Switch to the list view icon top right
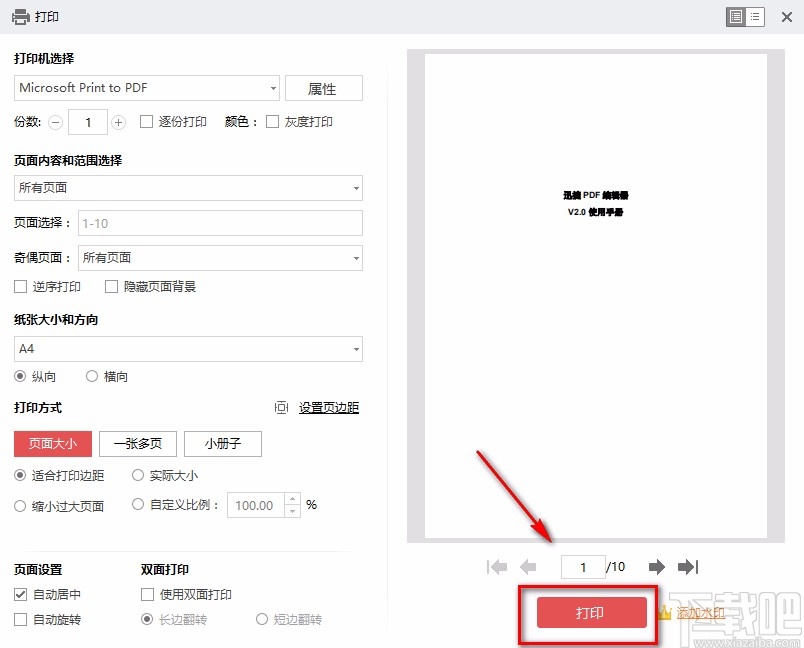The image size is (804, 648). 756,17
